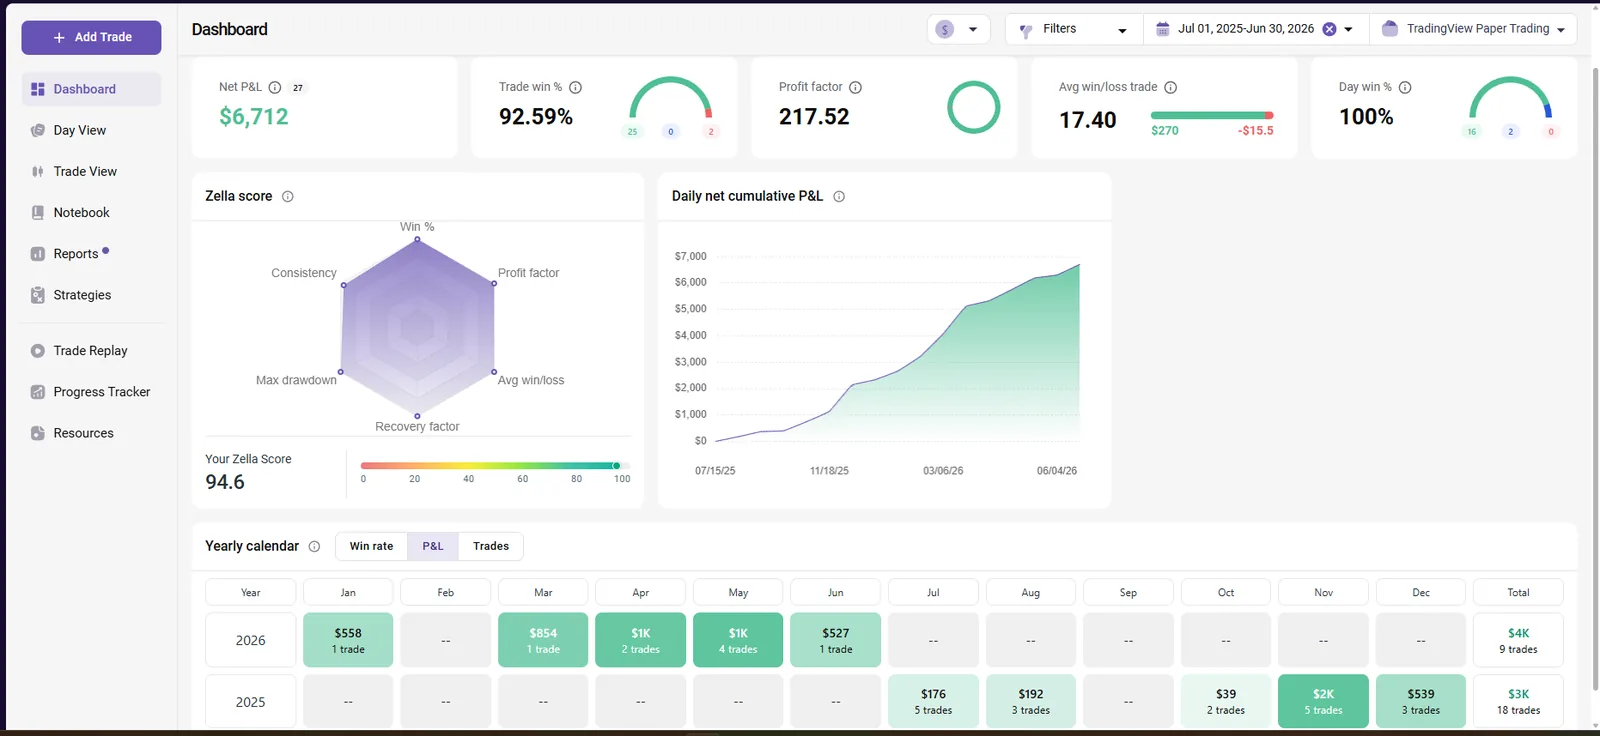This screenshot has width=1600, height=736.
Task: Click the 2026 Jan $558 cell
Action: (348, 640)
